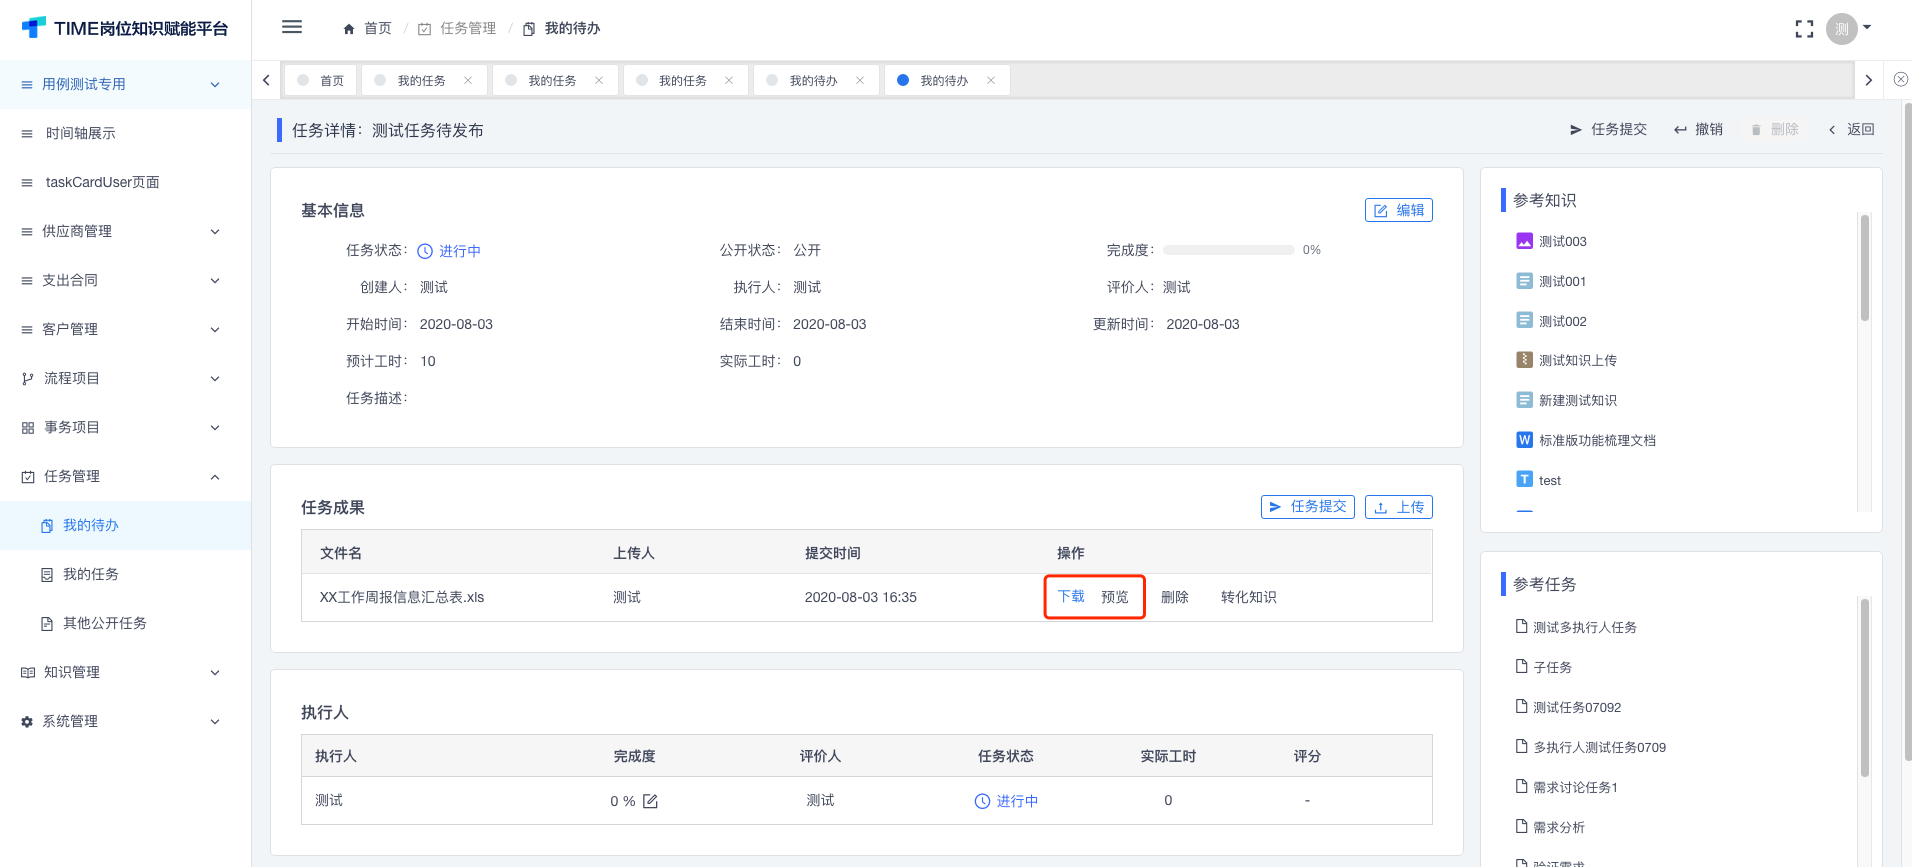Select 我的待办 in the sidebar
Image resolution: width=1912 pixels, height=867 pixels.
click(x=125, y=525)
